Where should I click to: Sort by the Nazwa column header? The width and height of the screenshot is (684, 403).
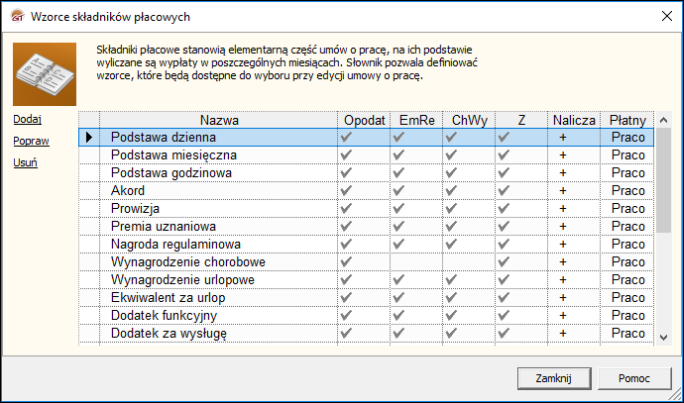click(218, 119)
